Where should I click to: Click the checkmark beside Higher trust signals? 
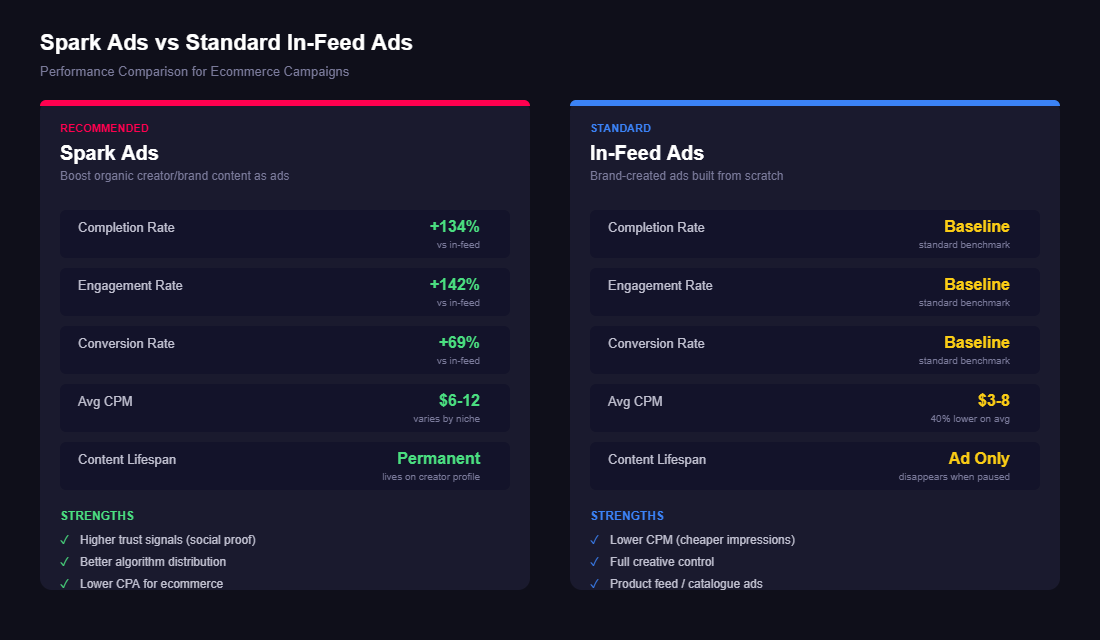point(64,539)
